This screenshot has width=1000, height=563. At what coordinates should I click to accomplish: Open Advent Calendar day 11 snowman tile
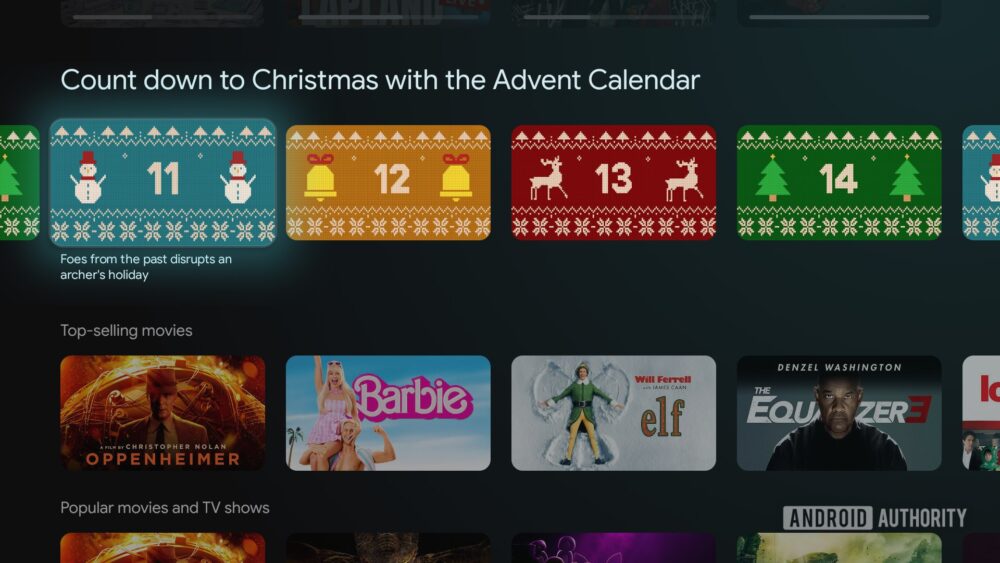(x=163, y=182)
